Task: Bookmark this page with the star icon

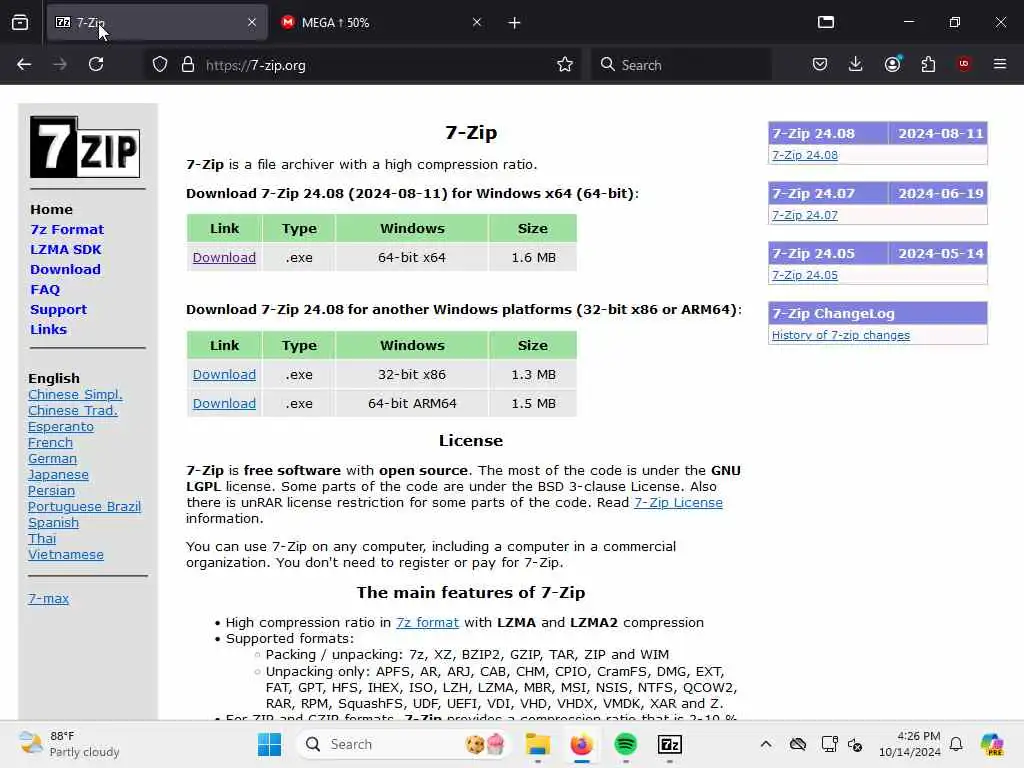Action: click(565, 64)
